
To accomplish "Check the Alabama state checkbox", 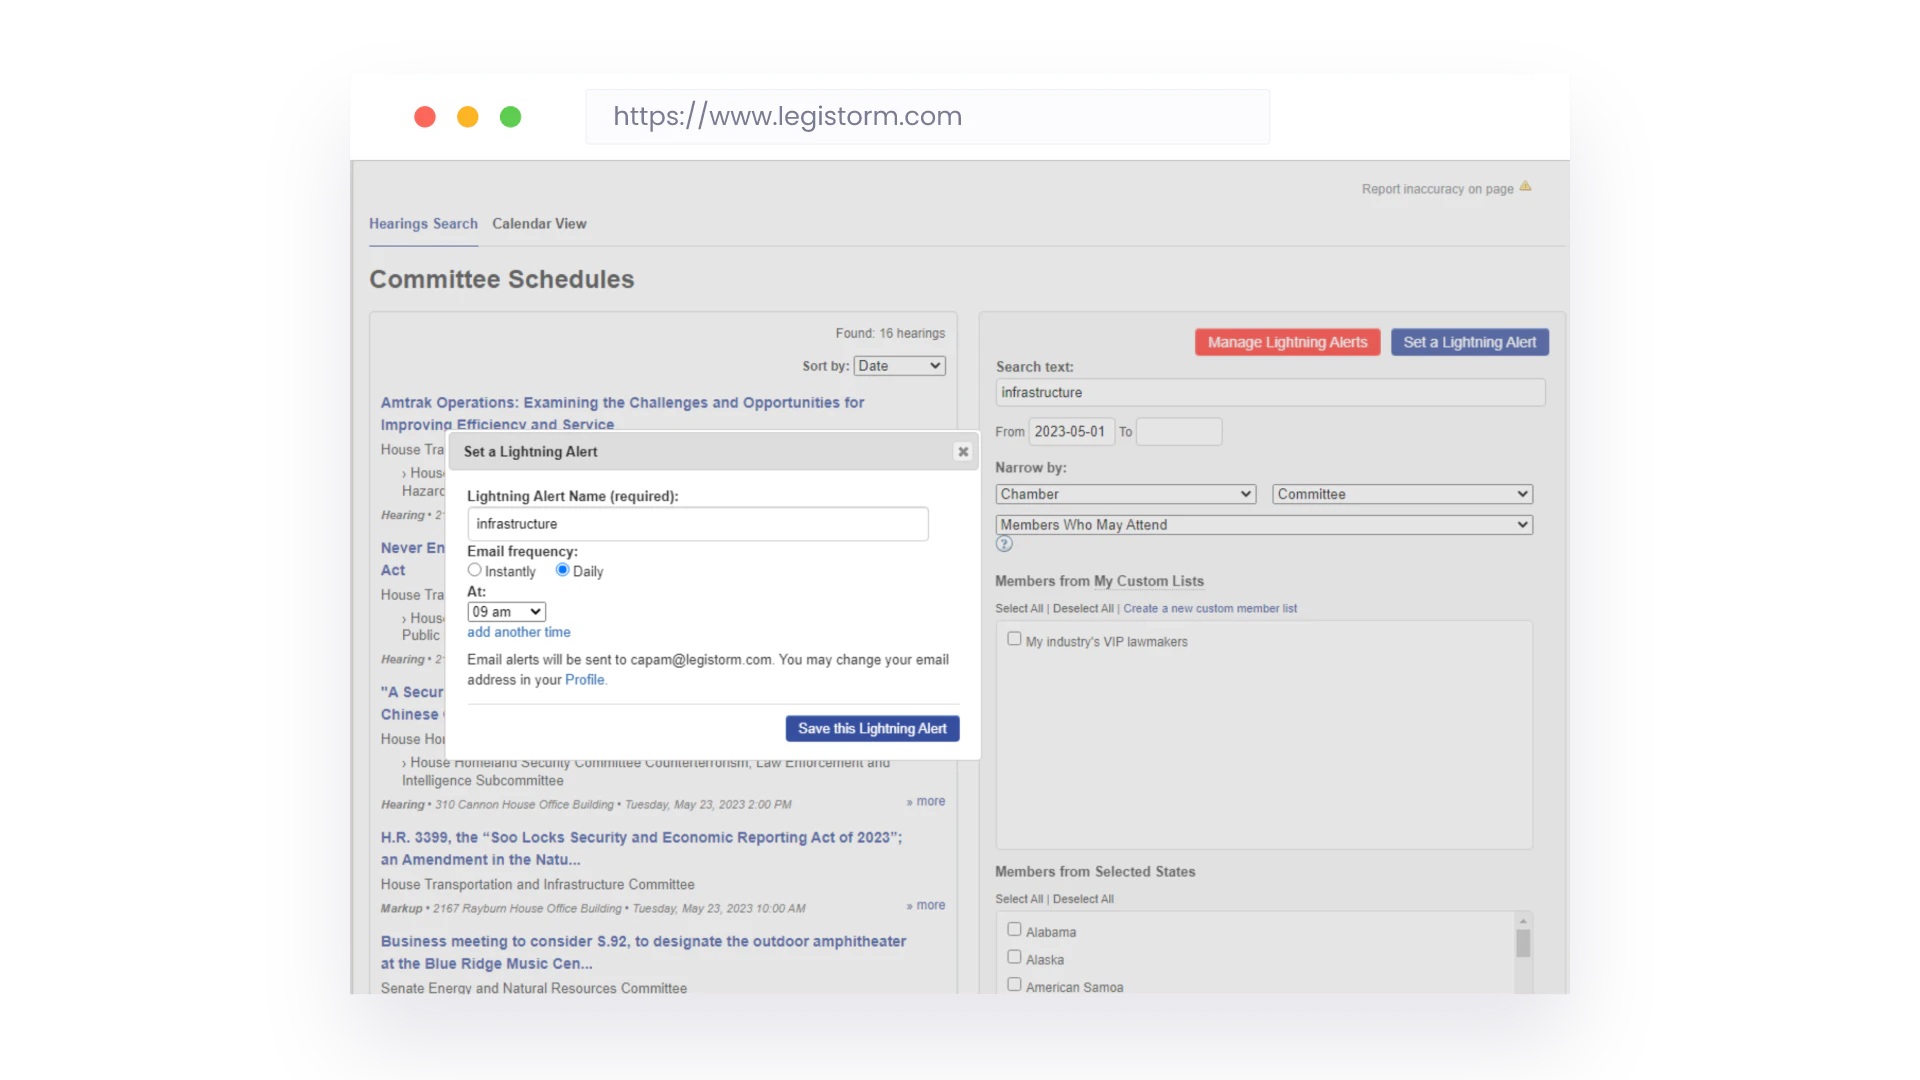I will coord(1014,928).
